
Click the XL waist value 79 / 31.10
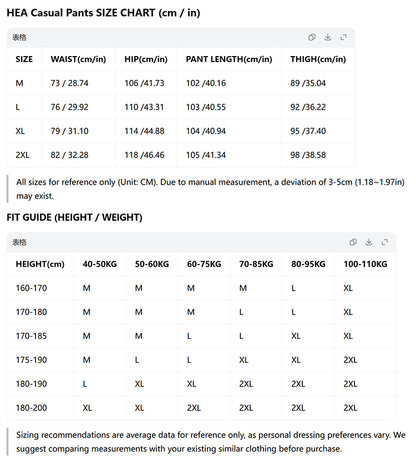click(69, 131)
